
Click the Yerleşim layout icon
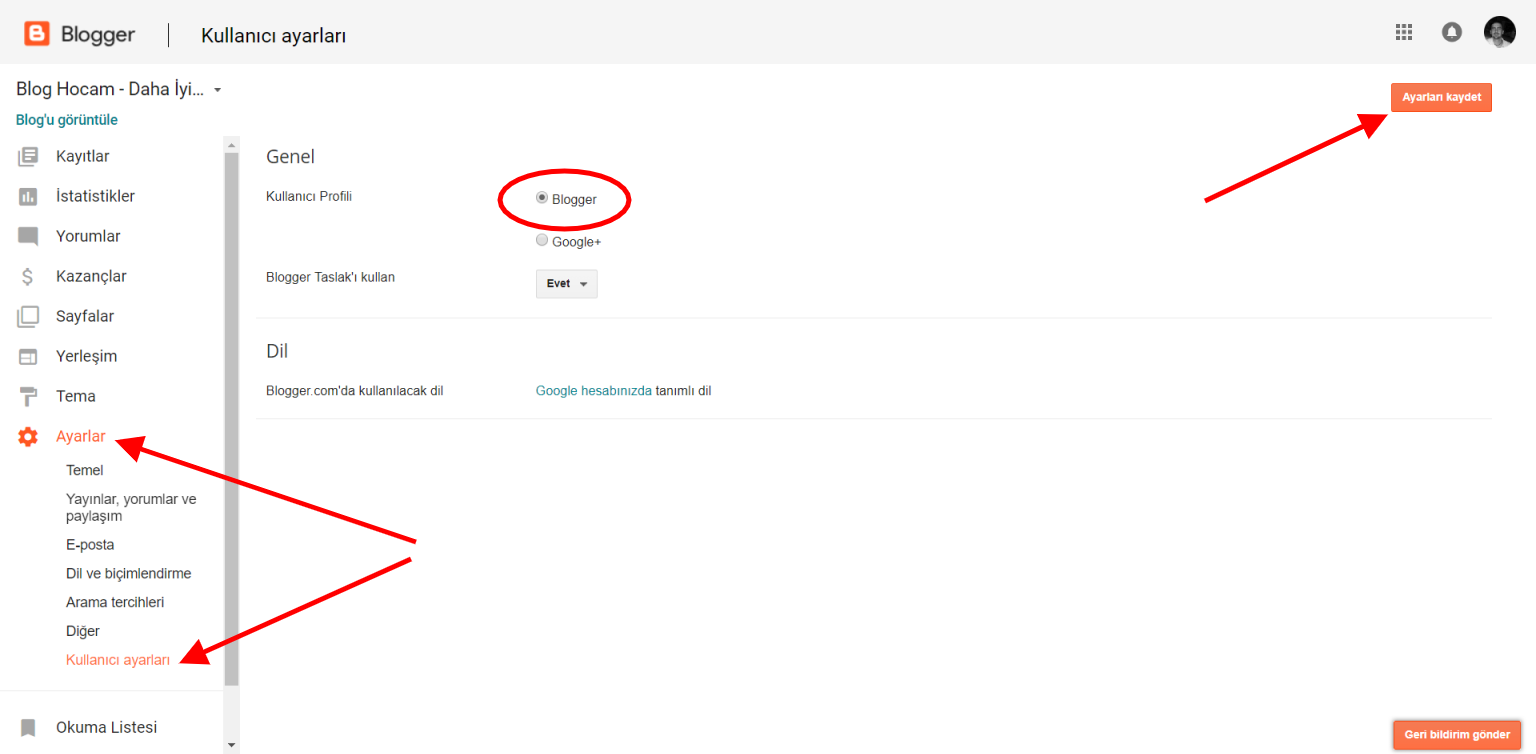coord(28,357)
